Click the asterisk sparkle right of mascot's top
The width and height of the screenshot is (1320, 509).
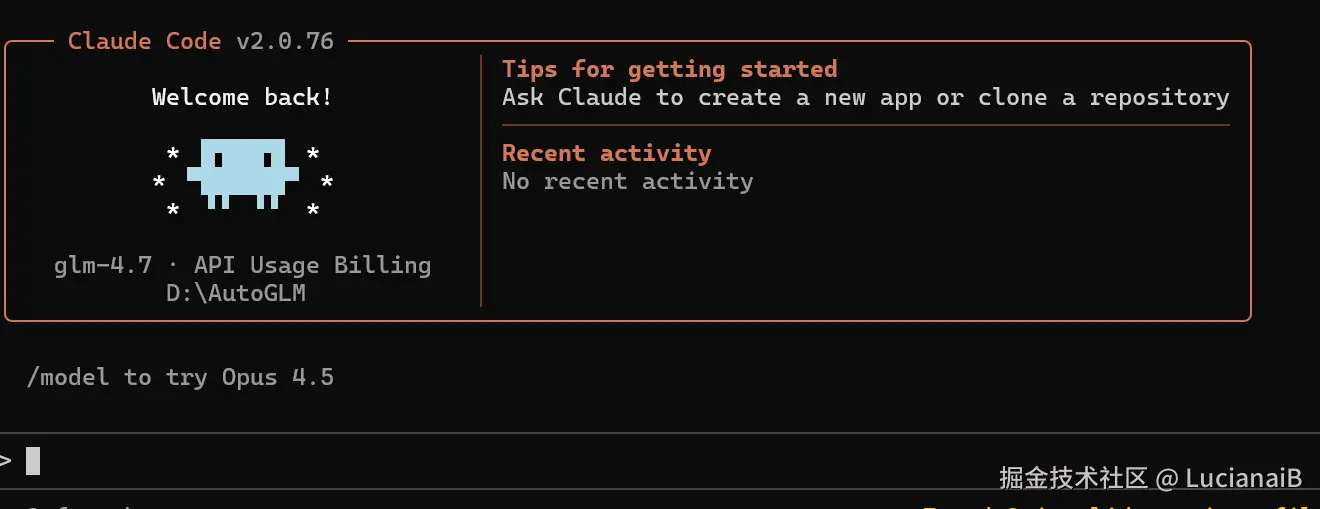pyautogui.click(x=313, y=155)
